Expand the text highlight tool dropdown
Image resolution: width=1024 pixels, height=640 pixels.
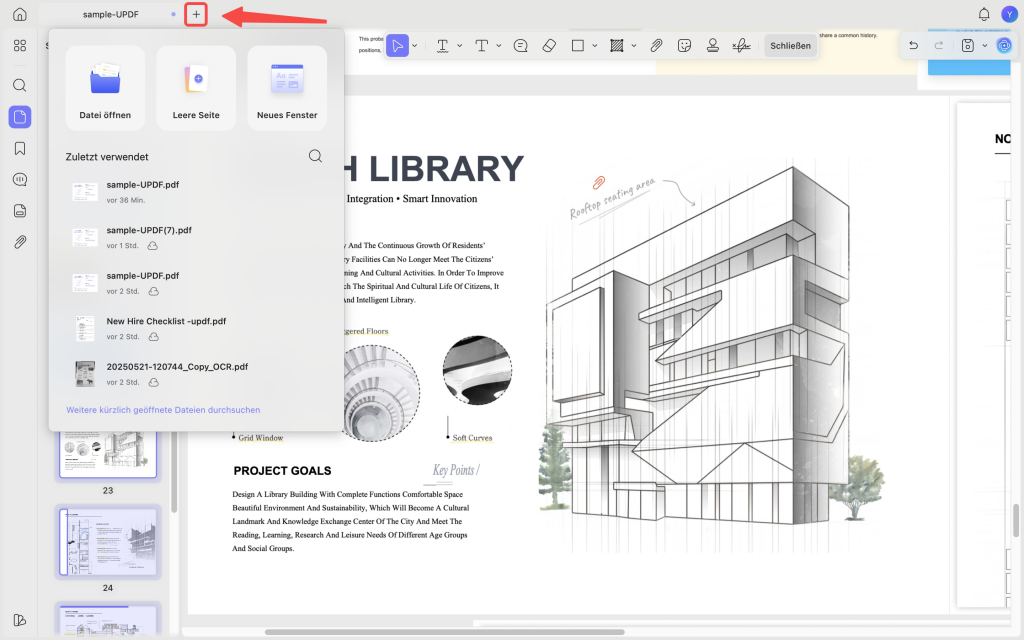(460, 46)
